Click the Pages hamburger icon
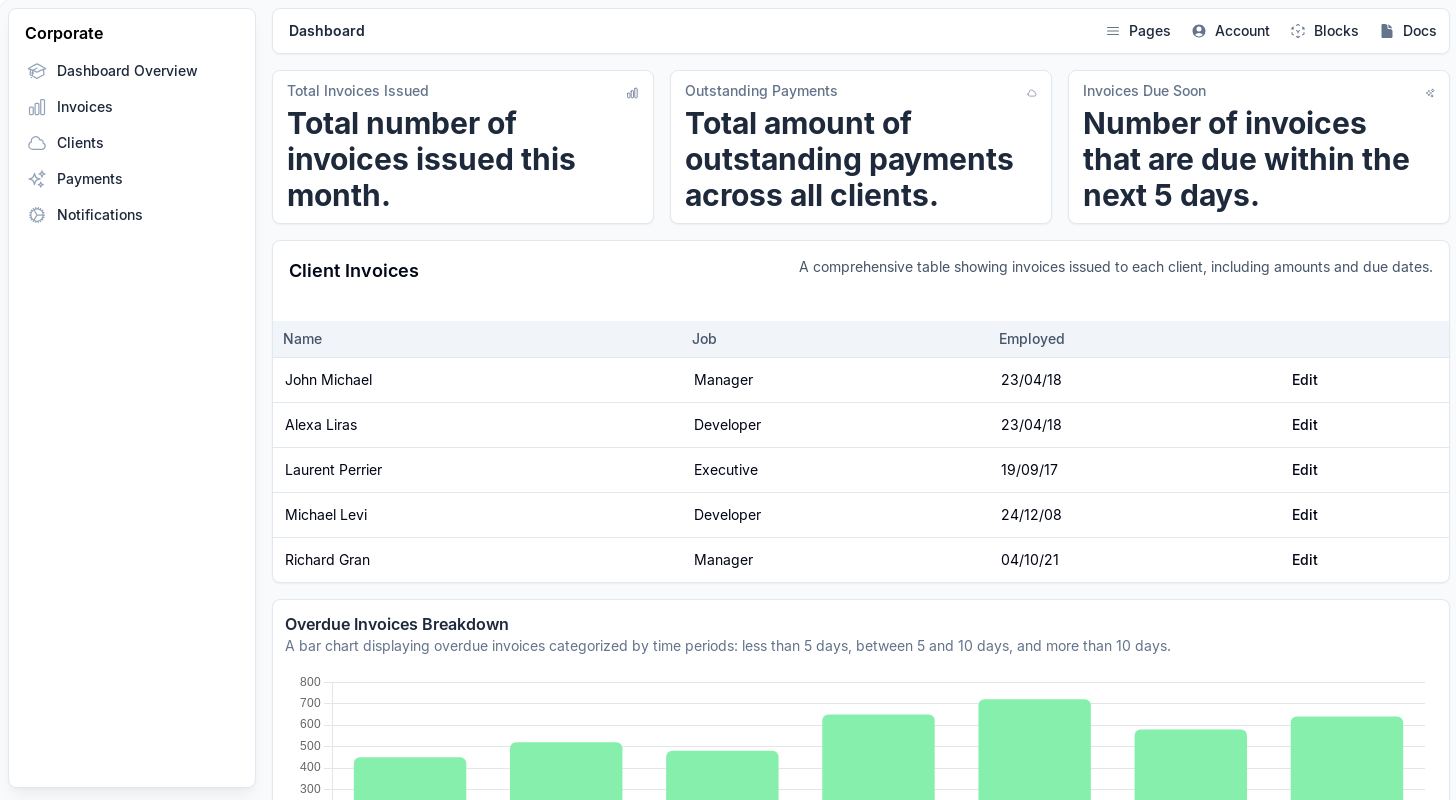1456x800 pixels. [1113, 31]
